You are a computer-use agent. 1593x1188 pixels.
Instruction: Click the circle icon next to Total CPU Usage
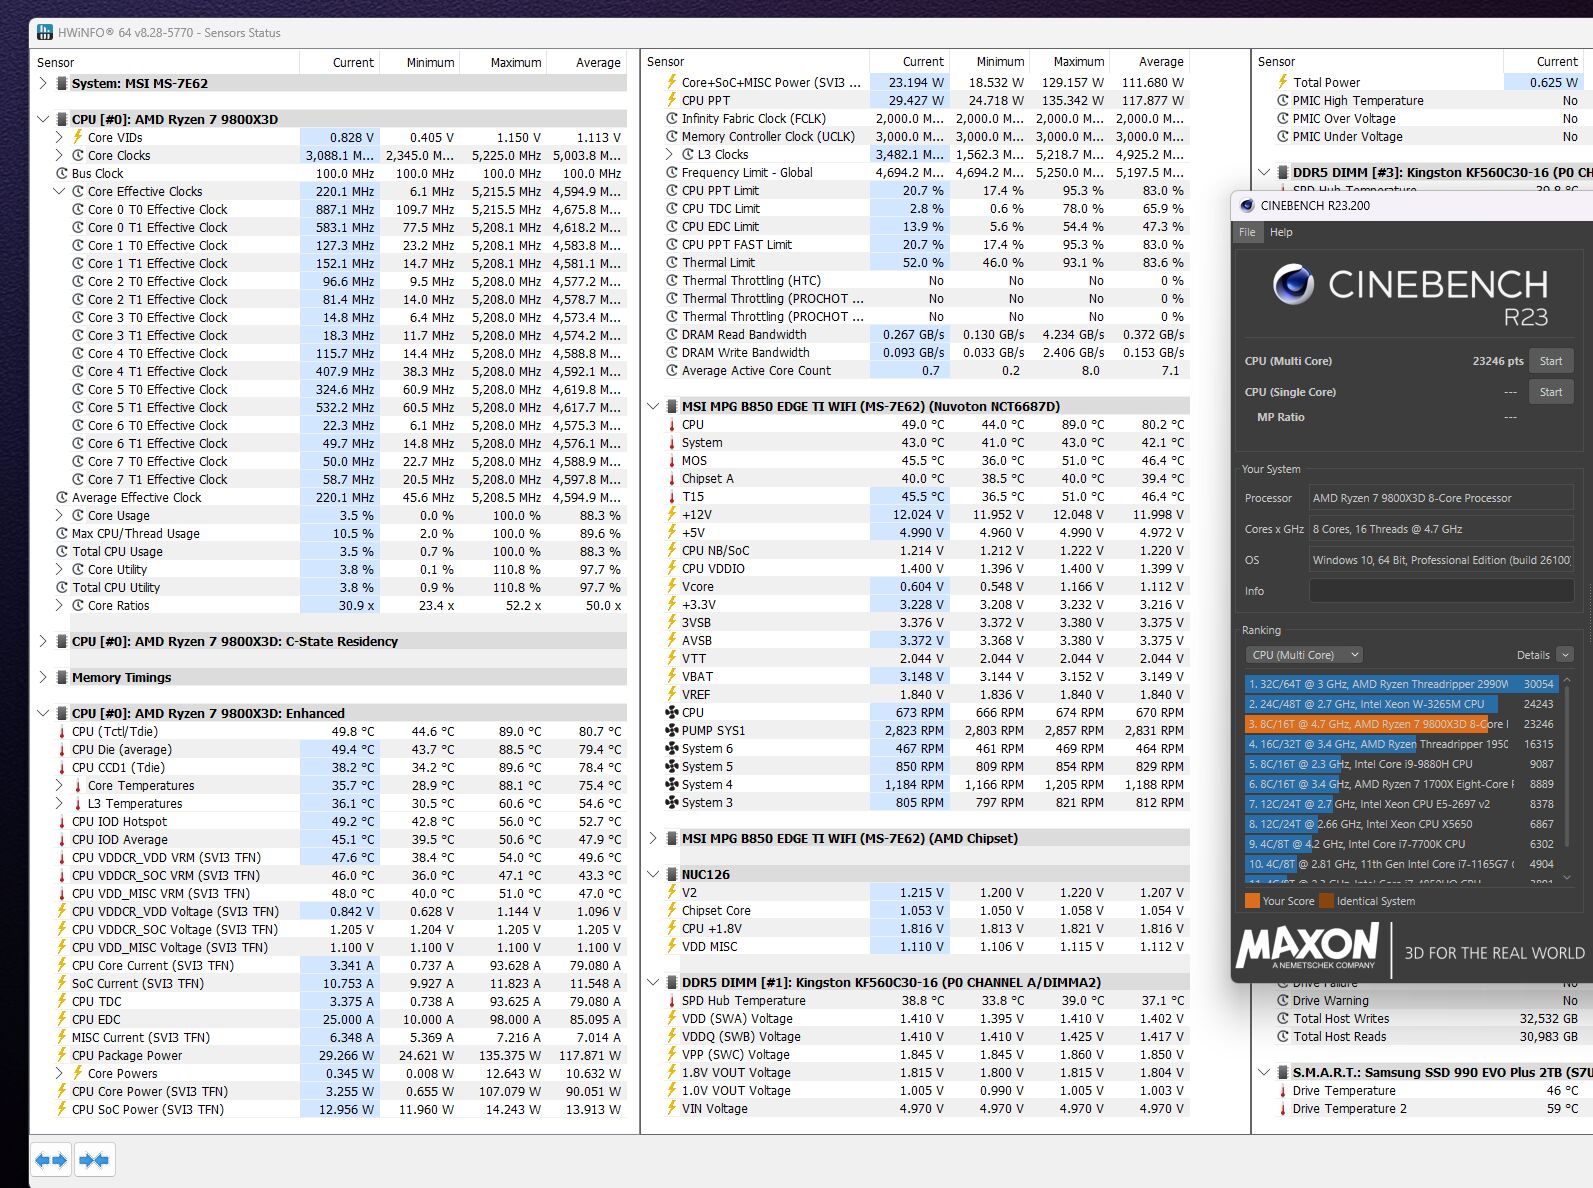[62, 551]
